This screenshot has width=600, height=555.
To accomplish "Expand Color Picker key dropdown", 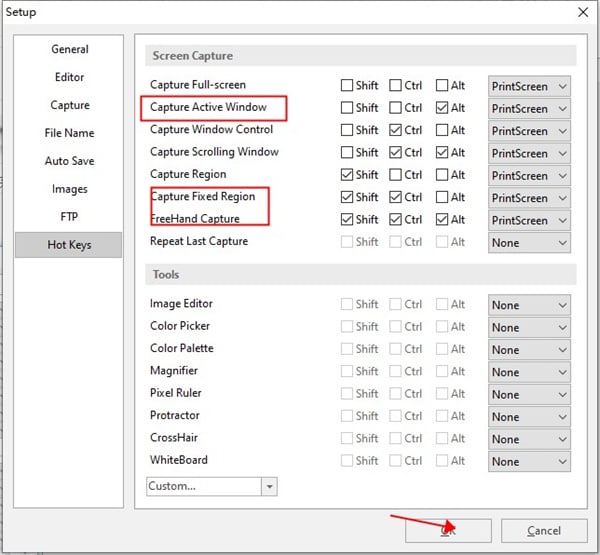I will click(x=529, y=327).
